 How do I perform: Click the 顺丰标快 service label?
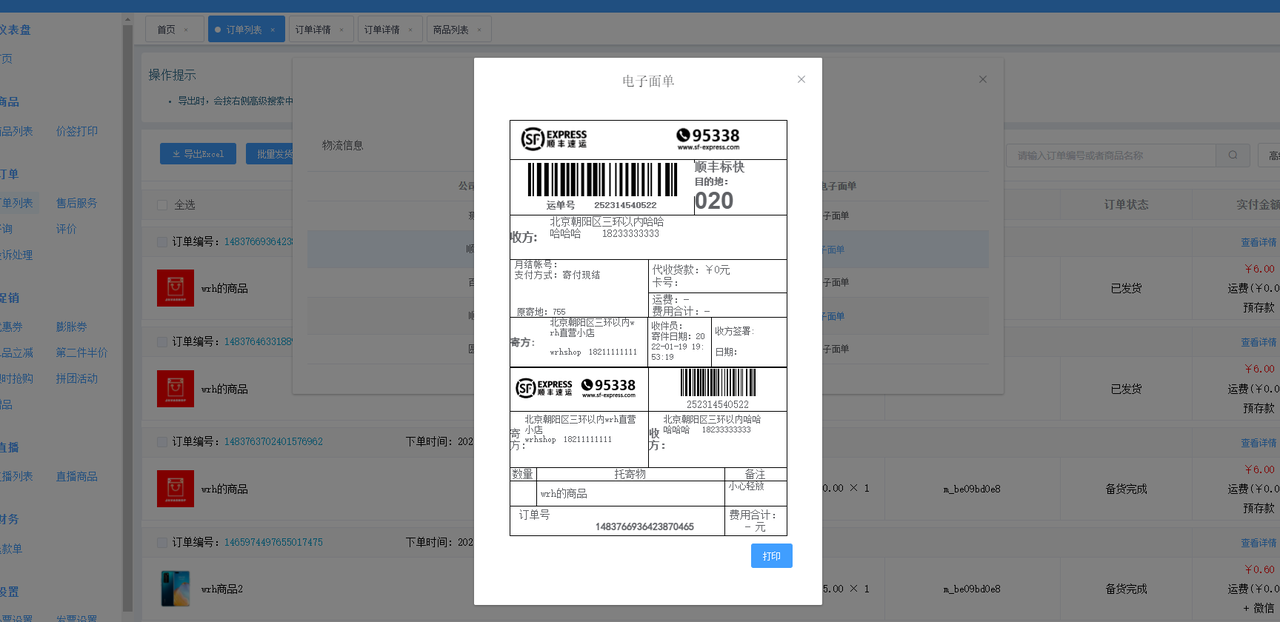point(719,167)
